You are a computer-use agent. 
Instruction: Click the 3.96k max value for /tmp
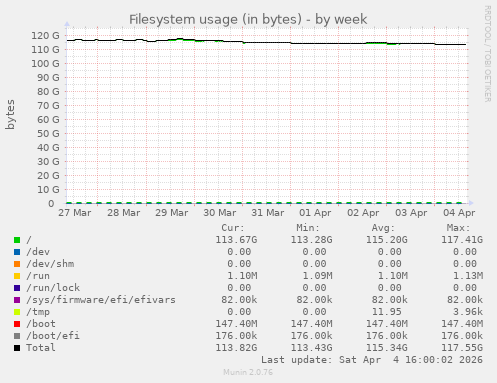pos(468,312)
